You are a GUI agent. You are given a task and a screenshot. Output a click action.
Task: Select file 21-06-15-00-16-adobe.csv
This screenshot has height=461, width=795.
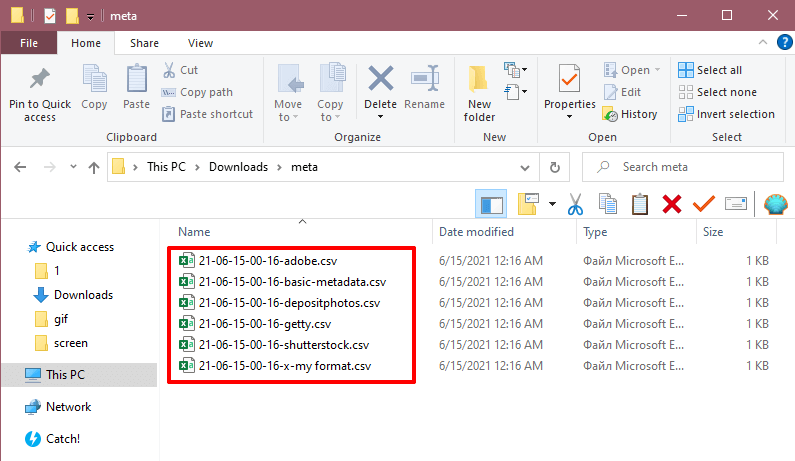[x=258, y=261]
